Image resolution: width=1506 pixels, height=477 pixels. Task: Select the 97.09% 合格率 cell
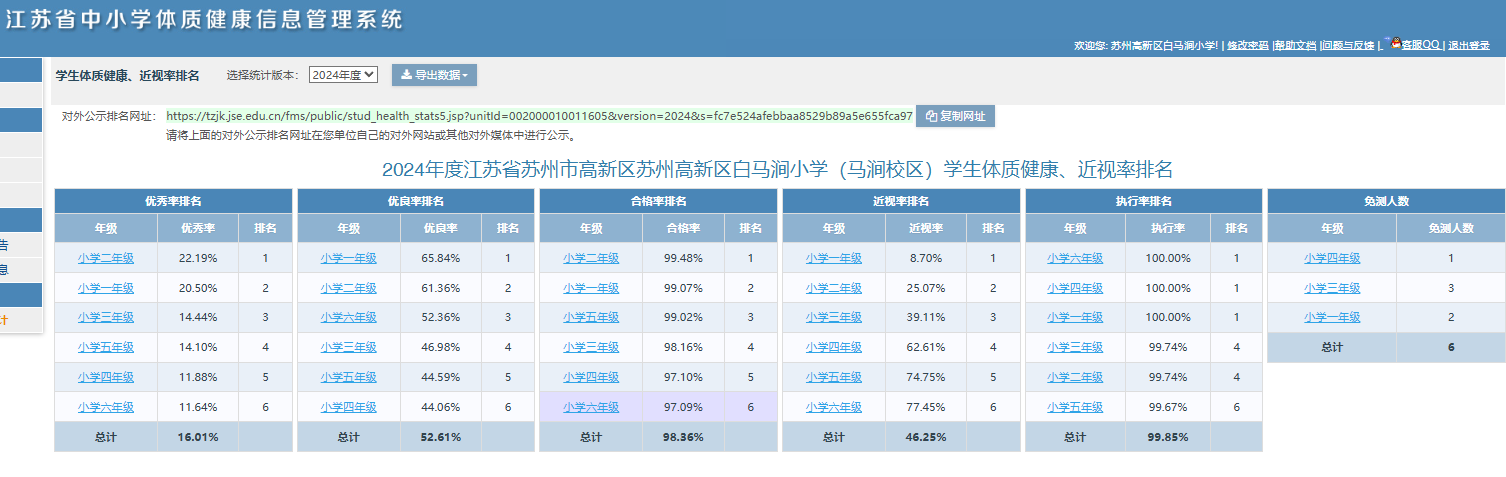pos(682,407)
